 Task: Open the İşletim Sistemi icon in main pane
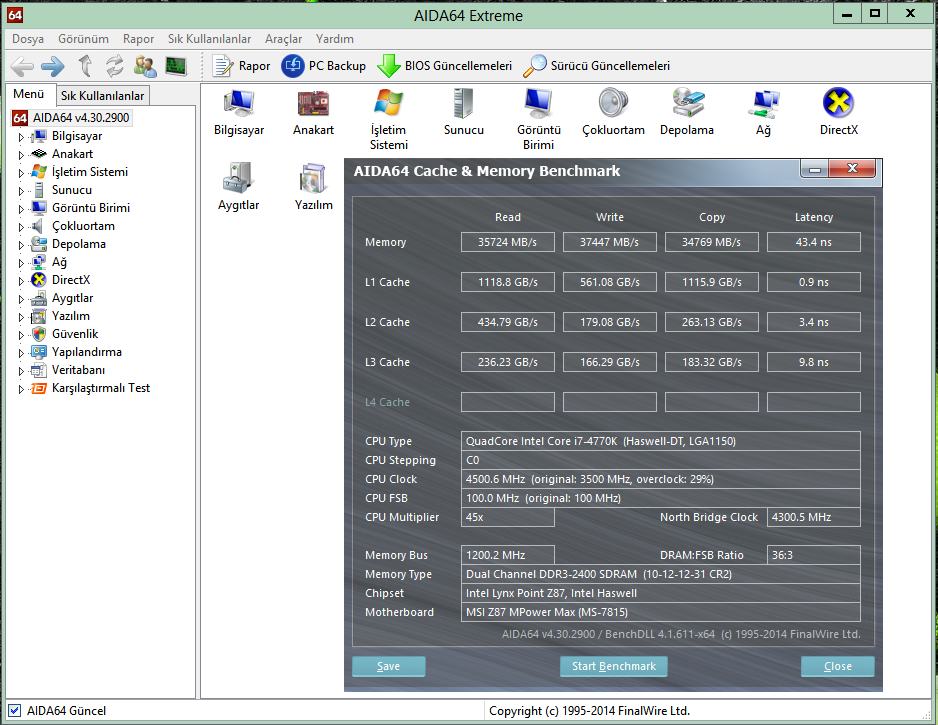(x=389, y=120)
